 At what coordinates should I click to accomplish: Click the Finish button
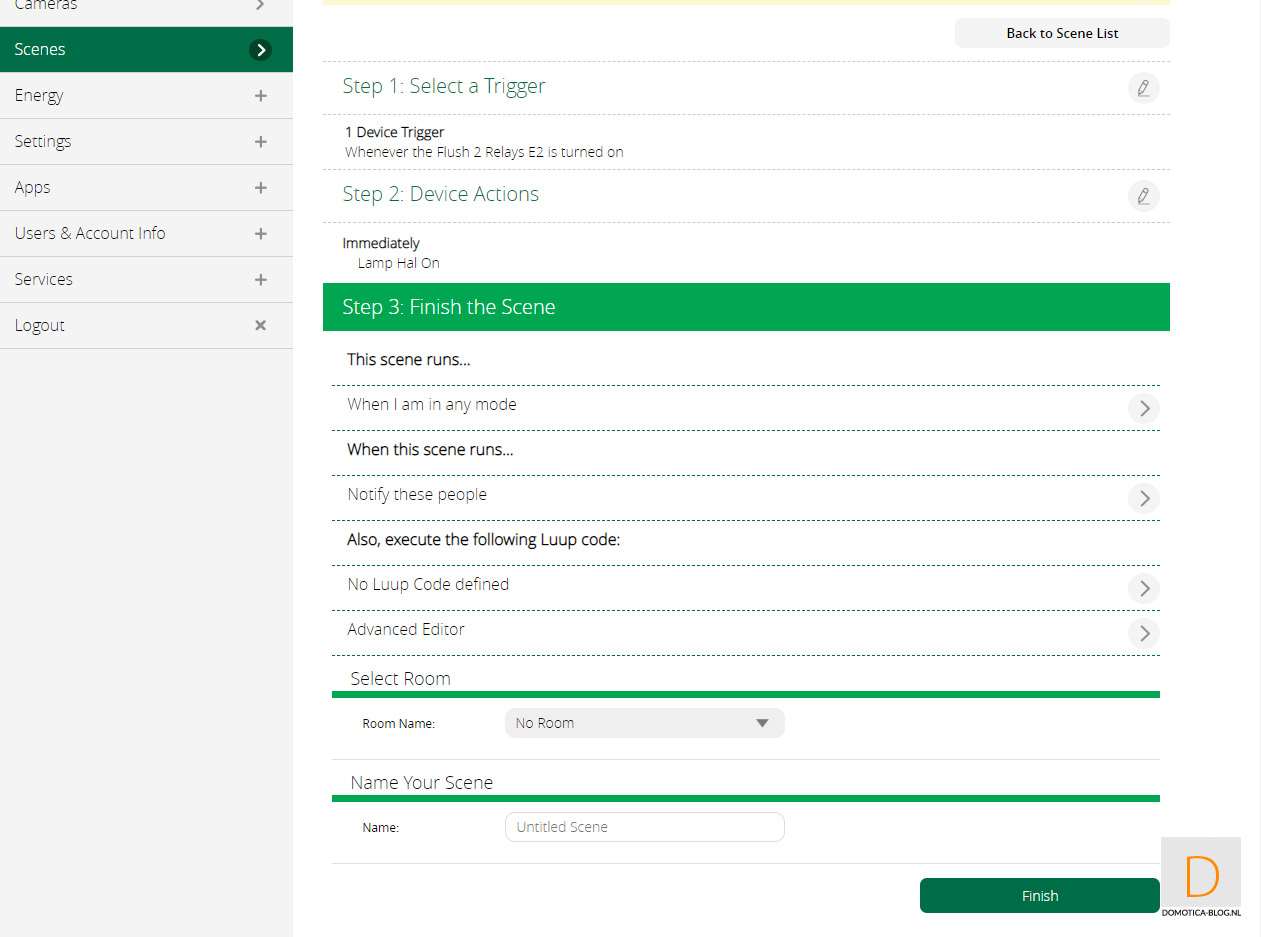tap(1039, 896)
